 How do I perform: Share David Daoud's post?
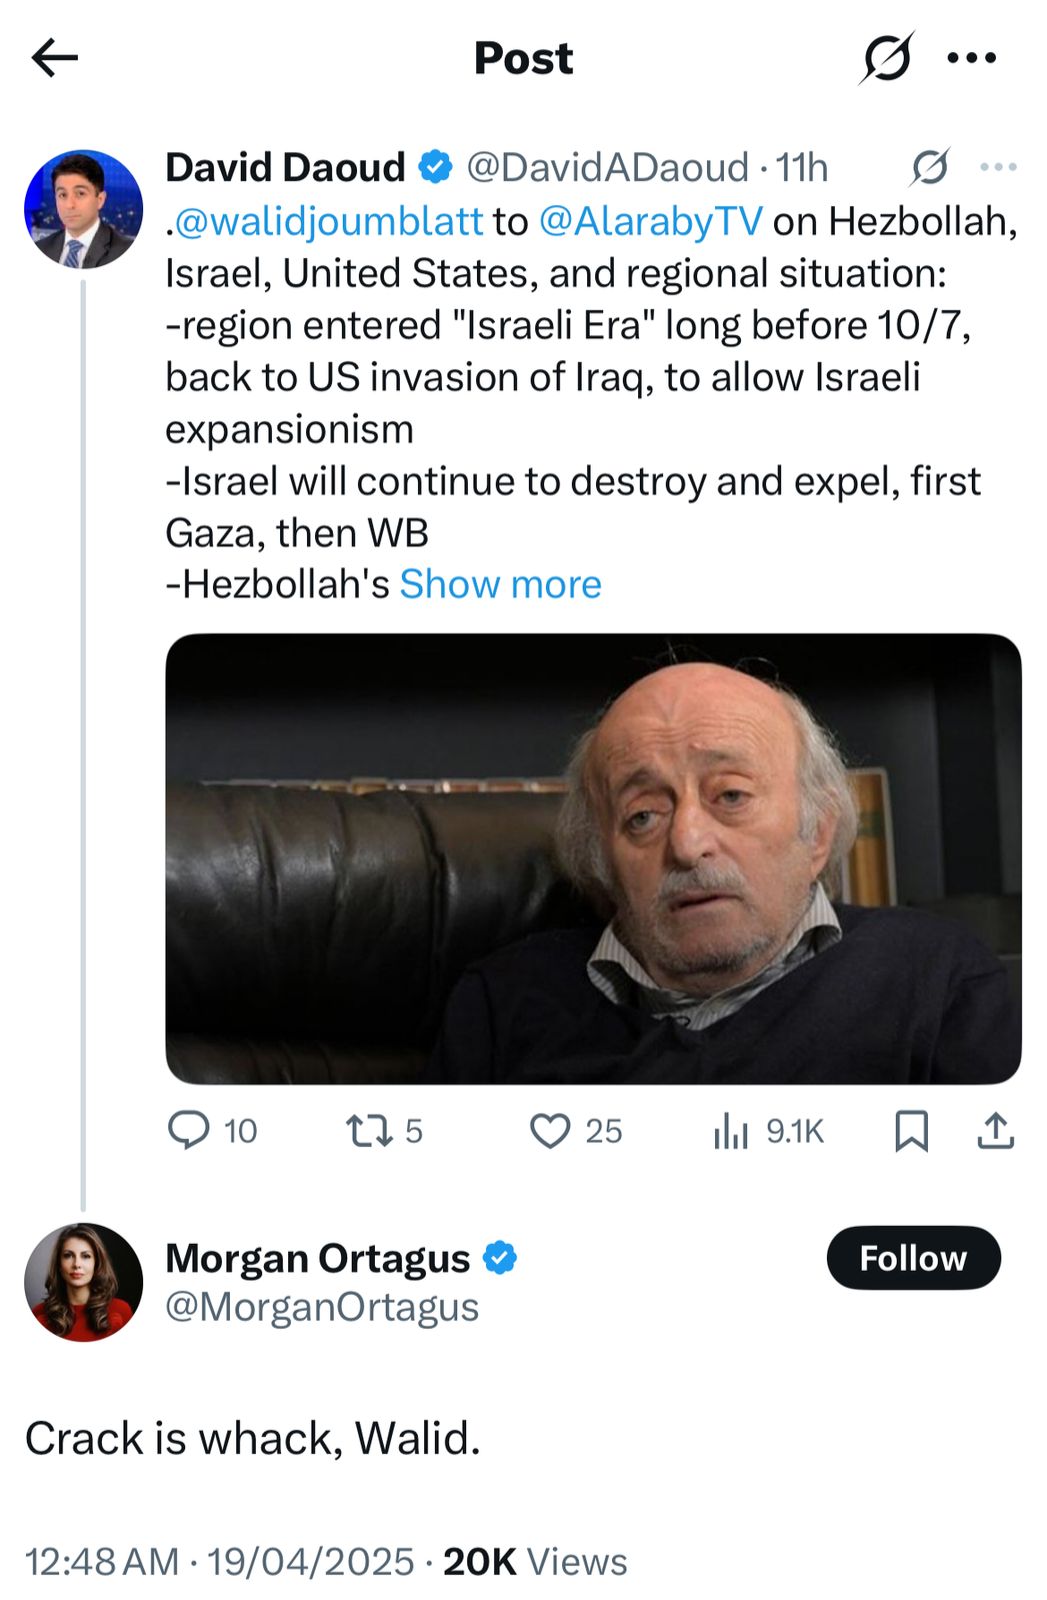(x=995, y=1131)
